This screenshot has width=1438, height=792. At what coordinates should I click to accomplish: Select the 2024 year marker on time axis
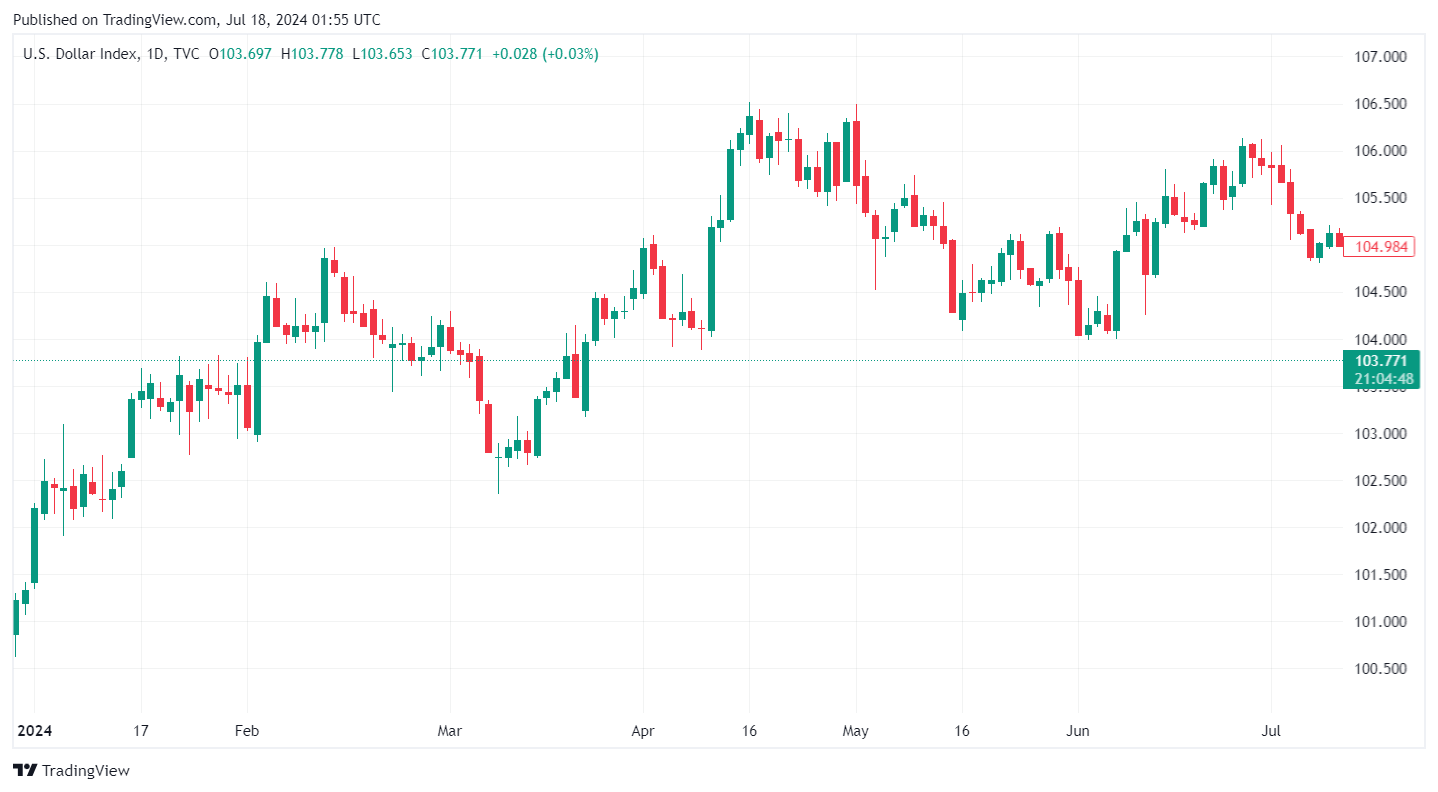(34, 731)
